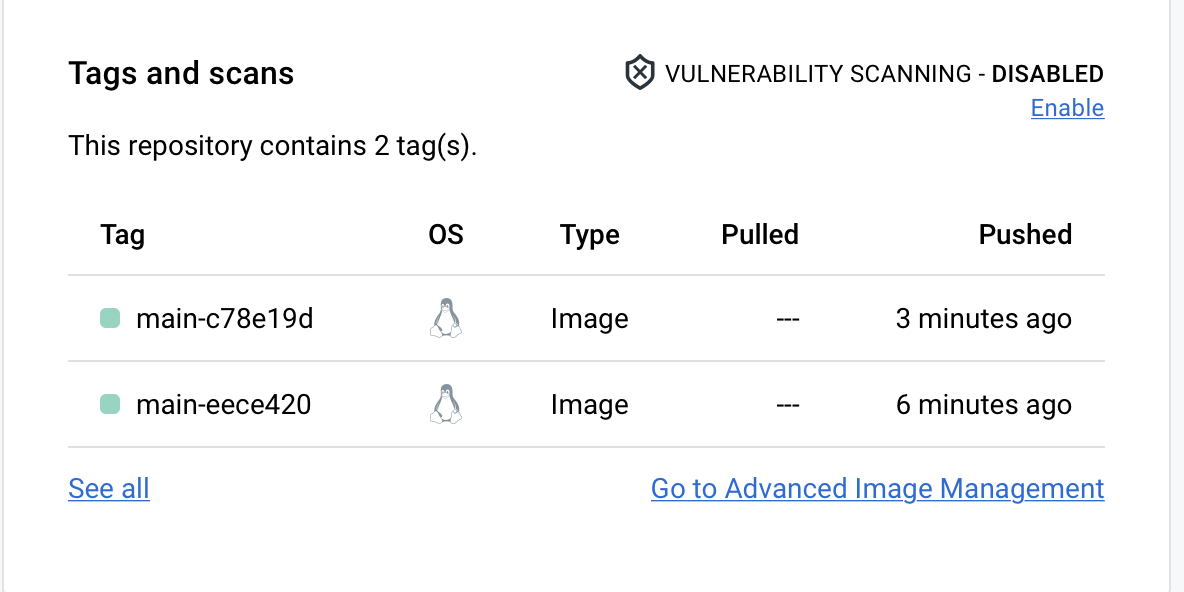This screenshot has width=1184, height=592.
Task: Click green status square beside main-eece420
Action: [x=110, y=405]
